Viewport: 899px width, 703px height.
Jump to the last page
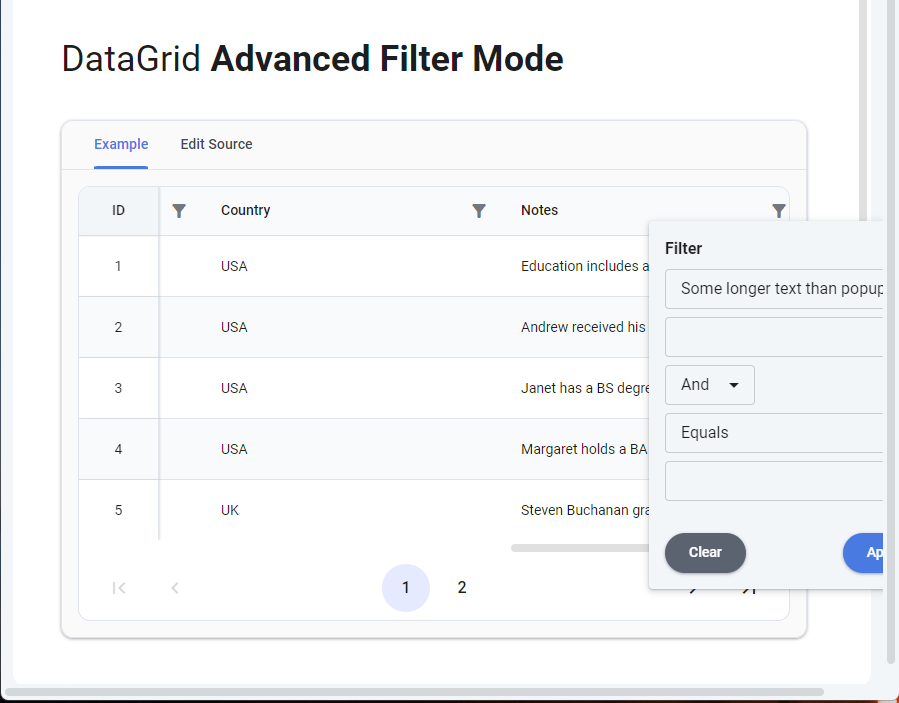point(750,588)
